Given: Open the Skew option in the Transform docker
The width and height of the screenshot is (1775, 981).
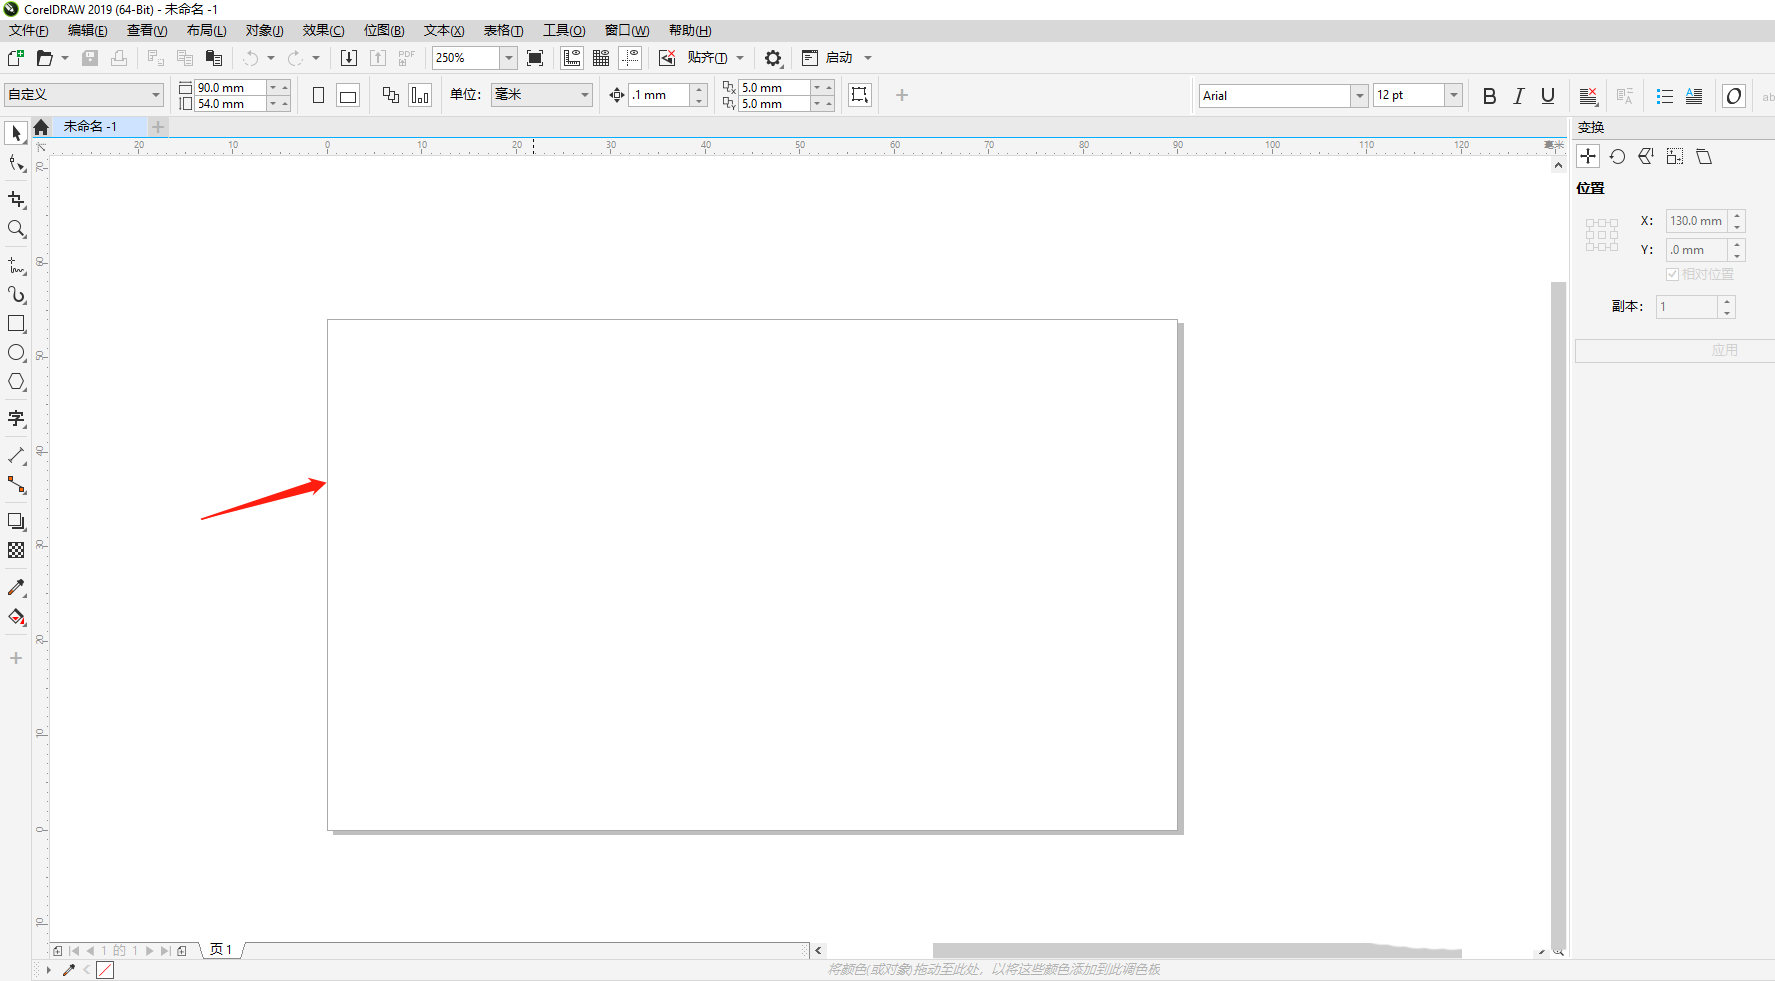Looking at the screenshot, I should tap(1704, 156).
